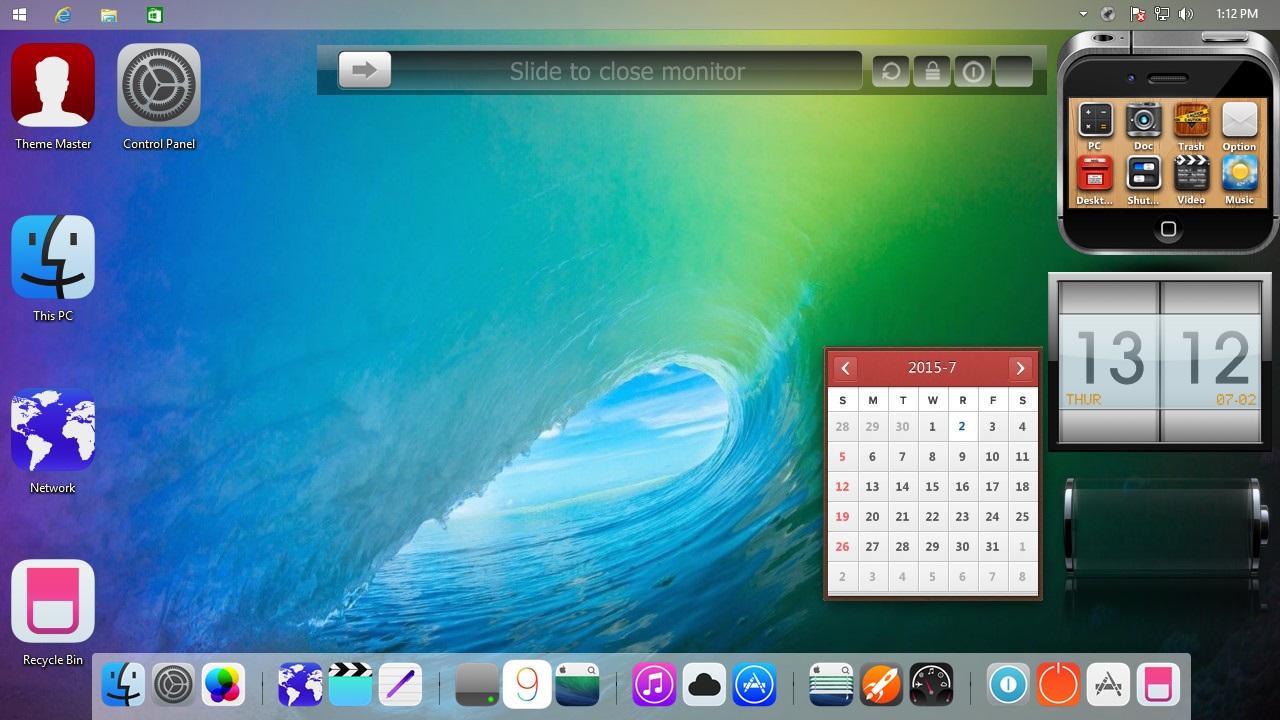This screenshot has width=1280, height=720.
Task: Open the color wheel app in dock
Action: tap(223, 685)
